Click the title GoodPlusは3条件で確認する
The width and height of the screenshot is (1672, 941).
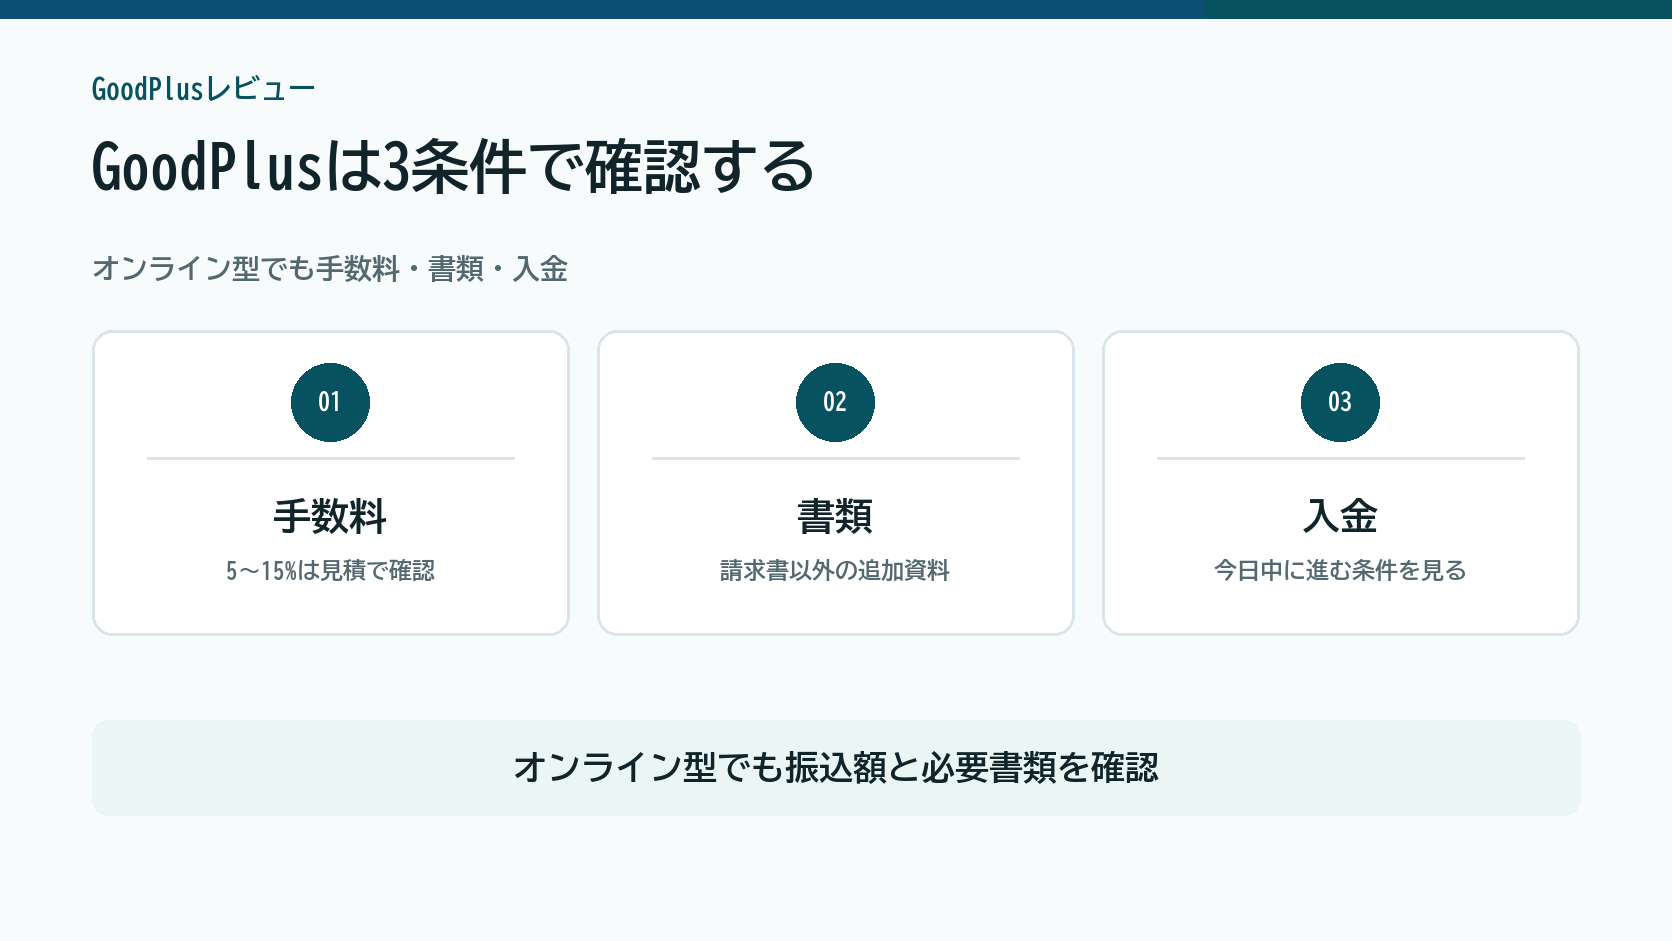pos(453,166)
